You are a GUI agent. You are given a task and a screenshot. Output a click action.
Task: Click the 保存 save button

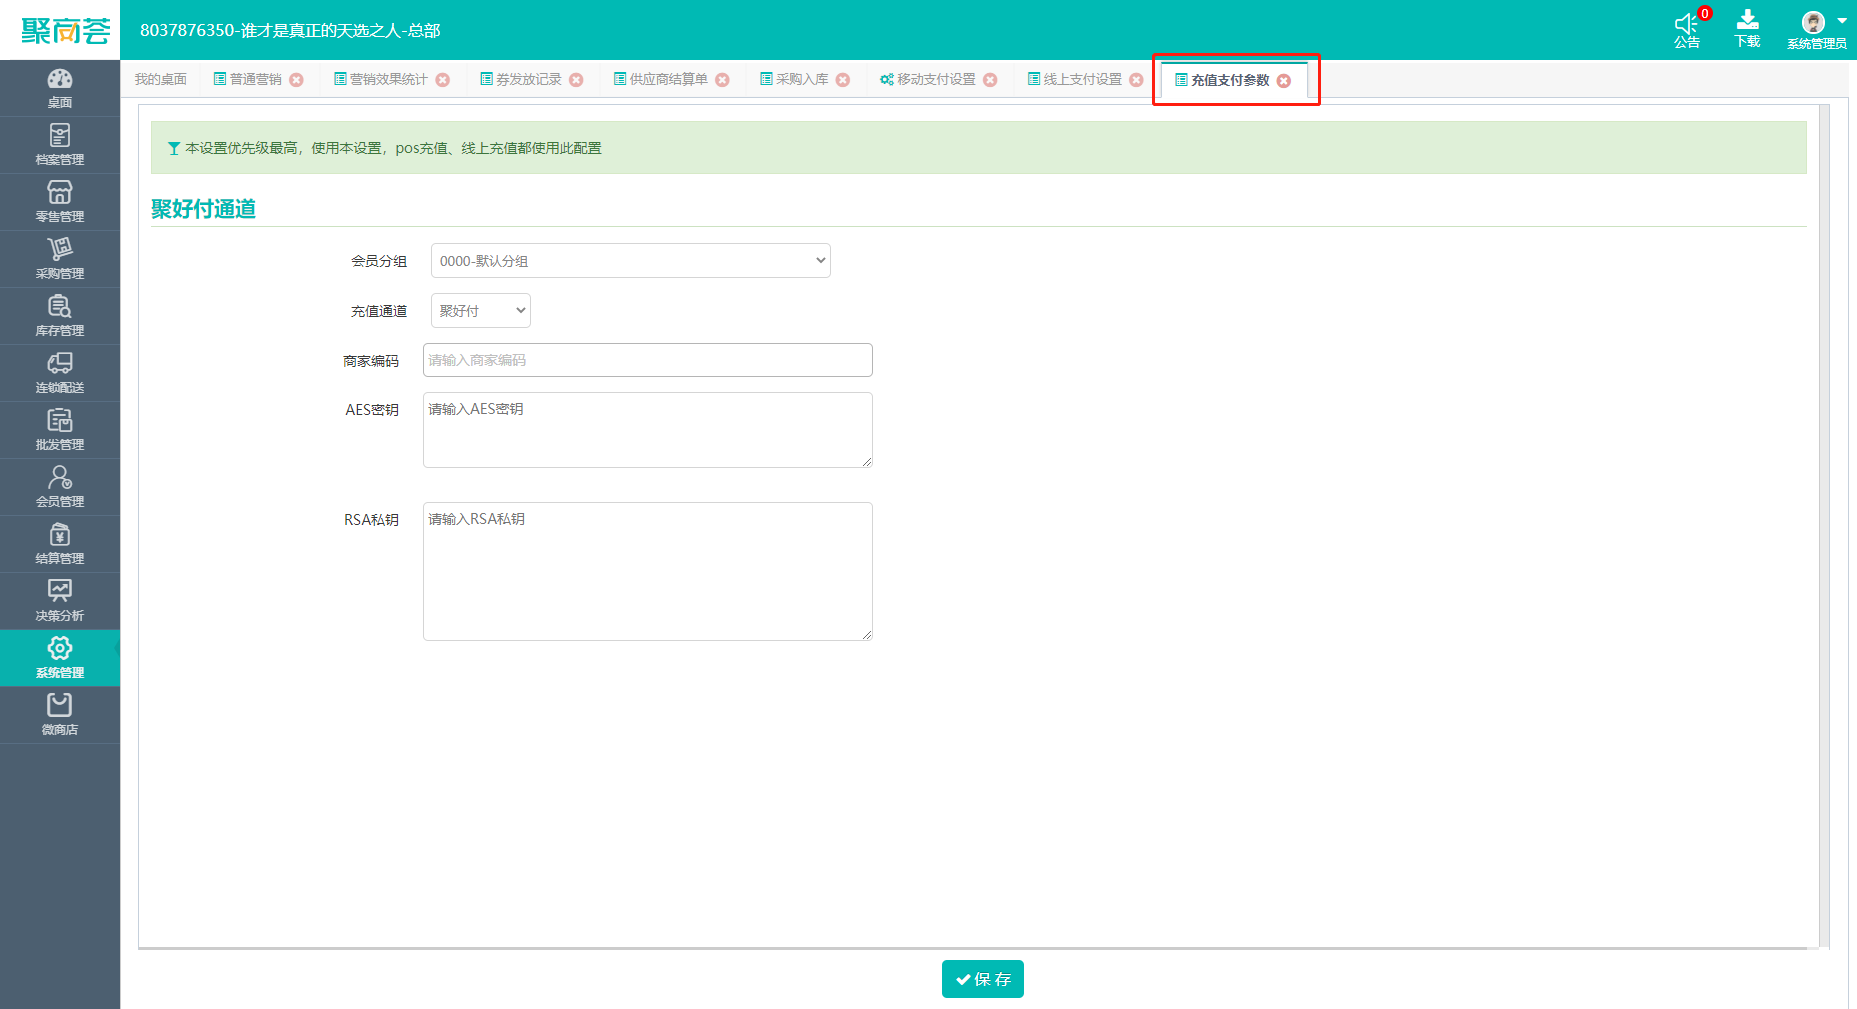pos(983,979)
